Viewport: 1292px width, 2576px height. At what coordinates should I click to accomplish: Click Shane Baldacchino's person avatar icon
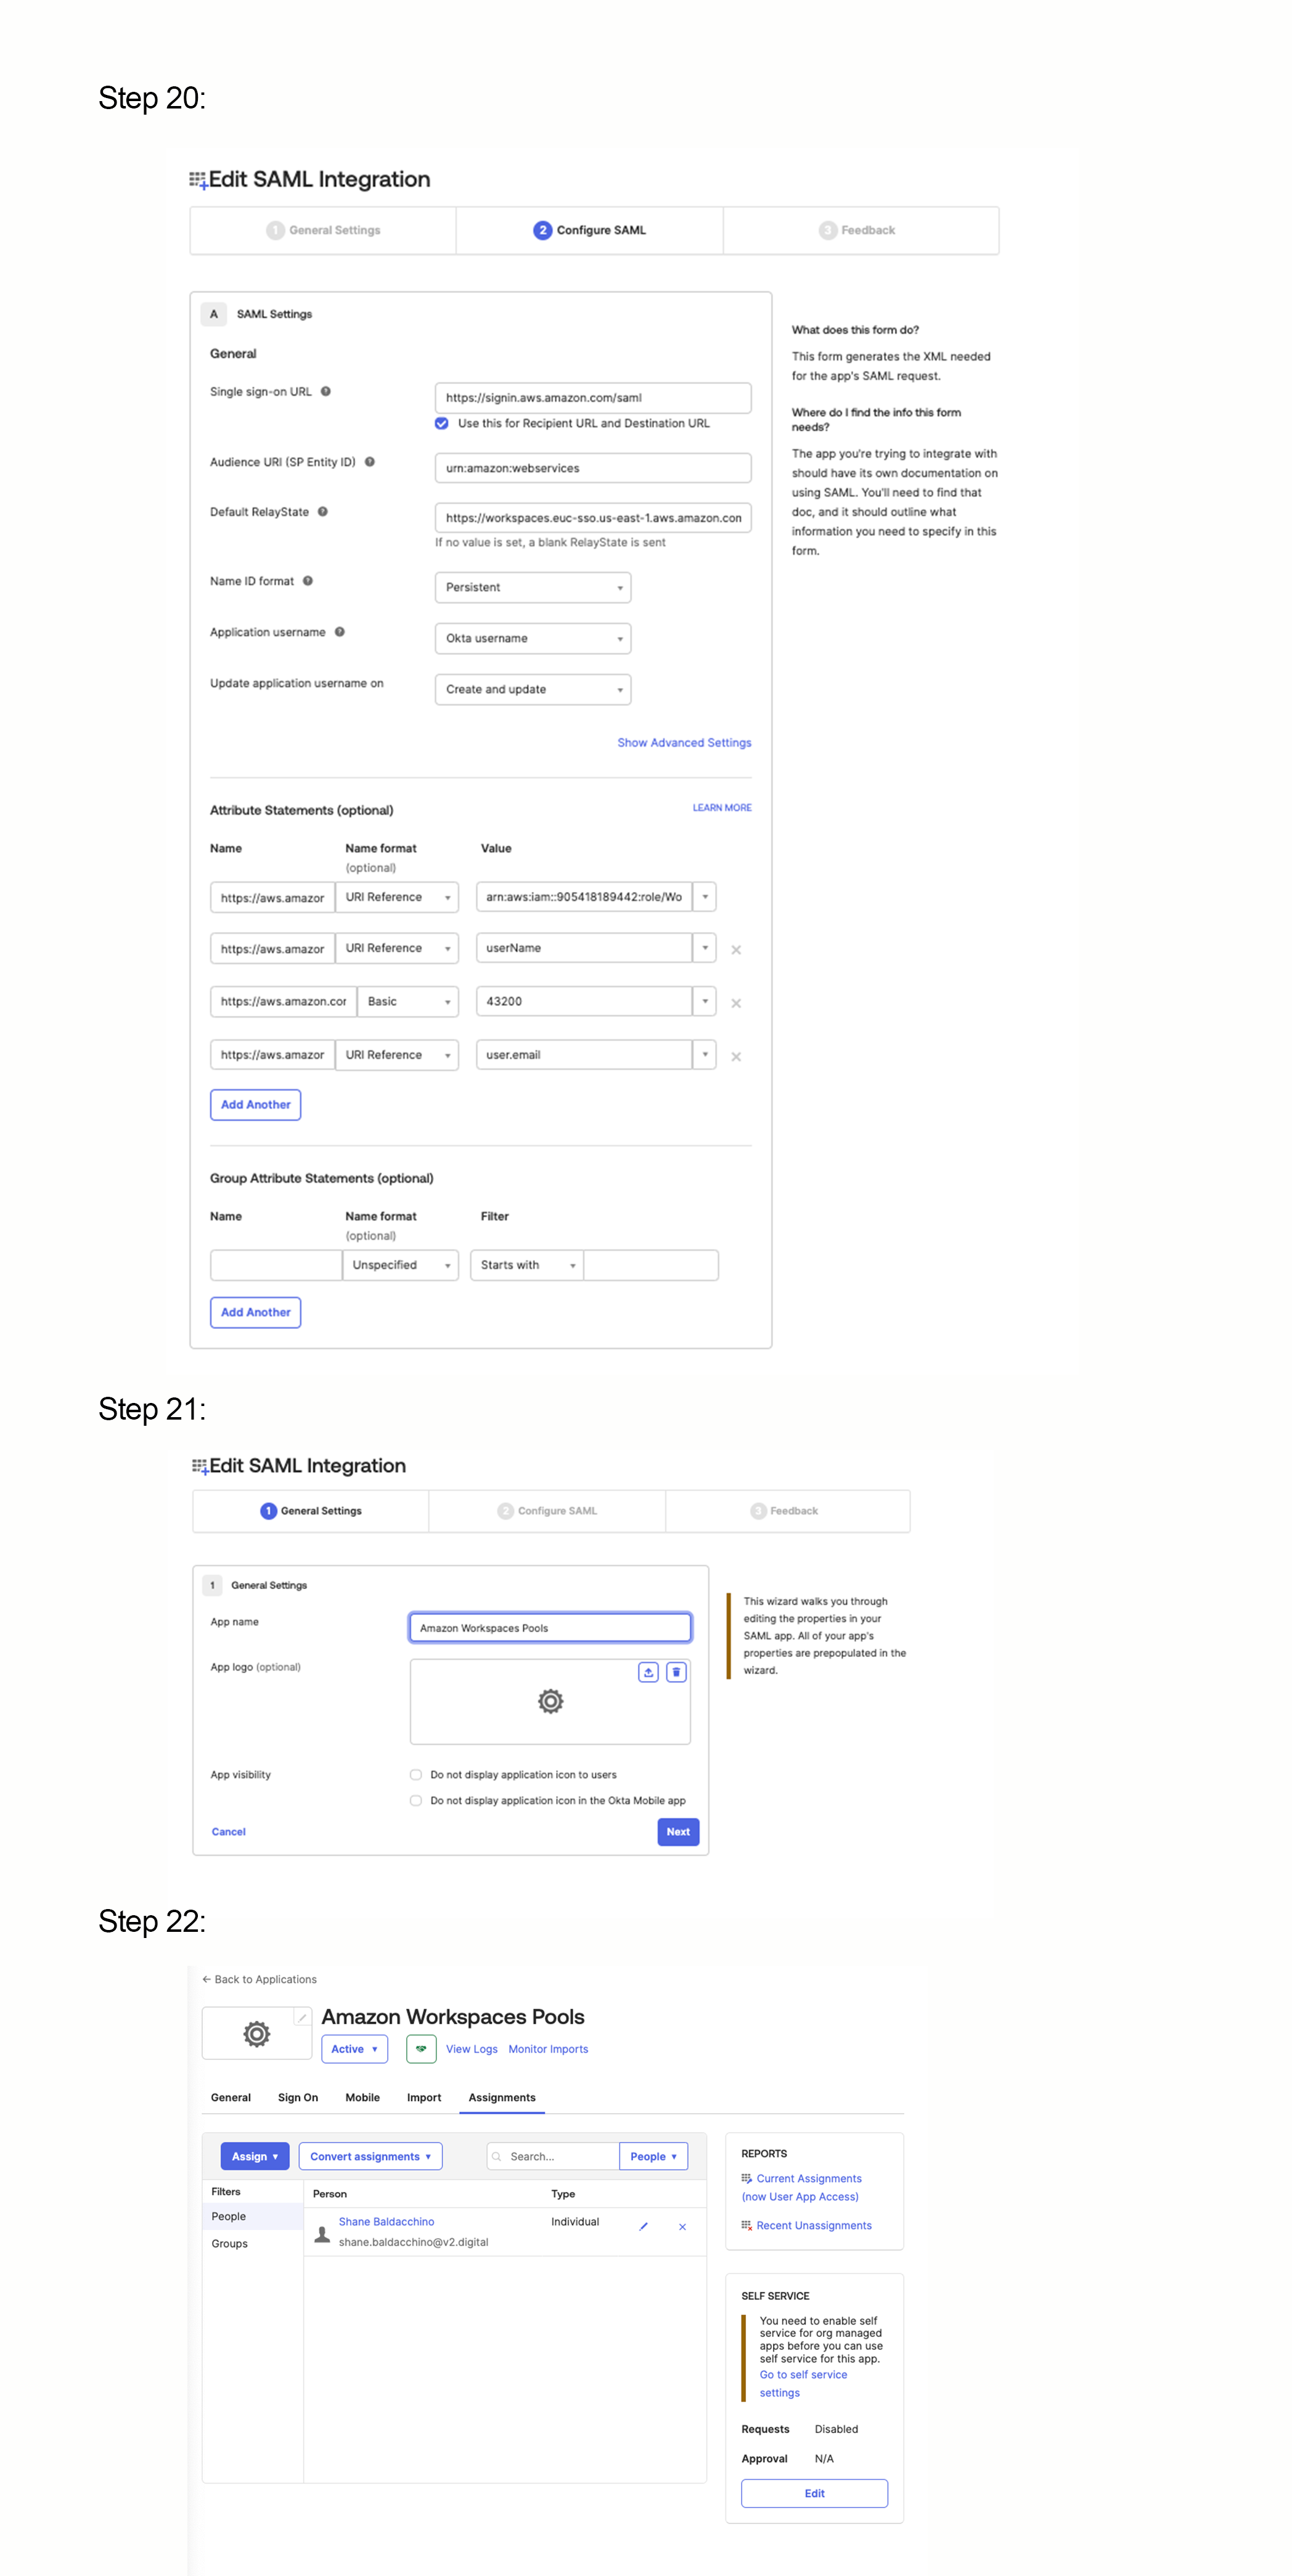323,2234
